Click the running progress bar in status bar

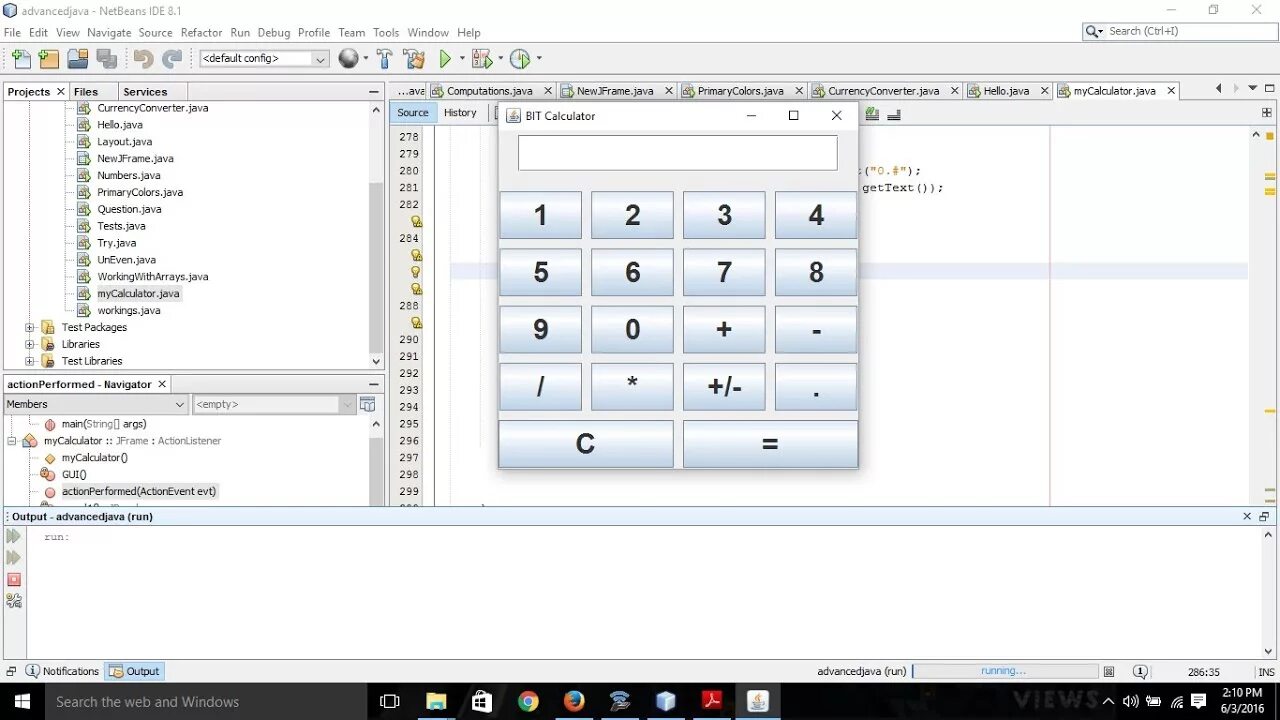pos(1004,672)
